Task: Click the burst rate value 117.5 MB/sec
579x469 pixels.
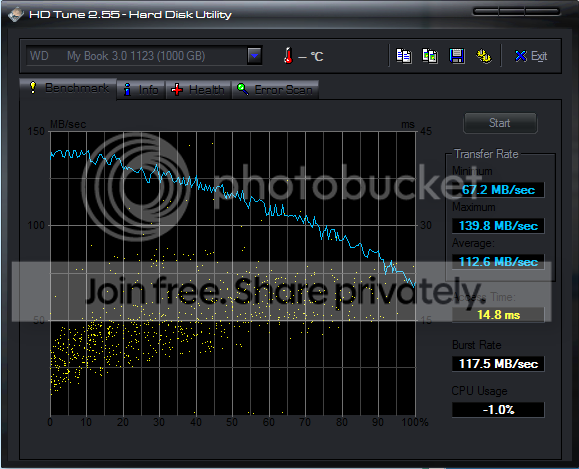Action: 498,364
